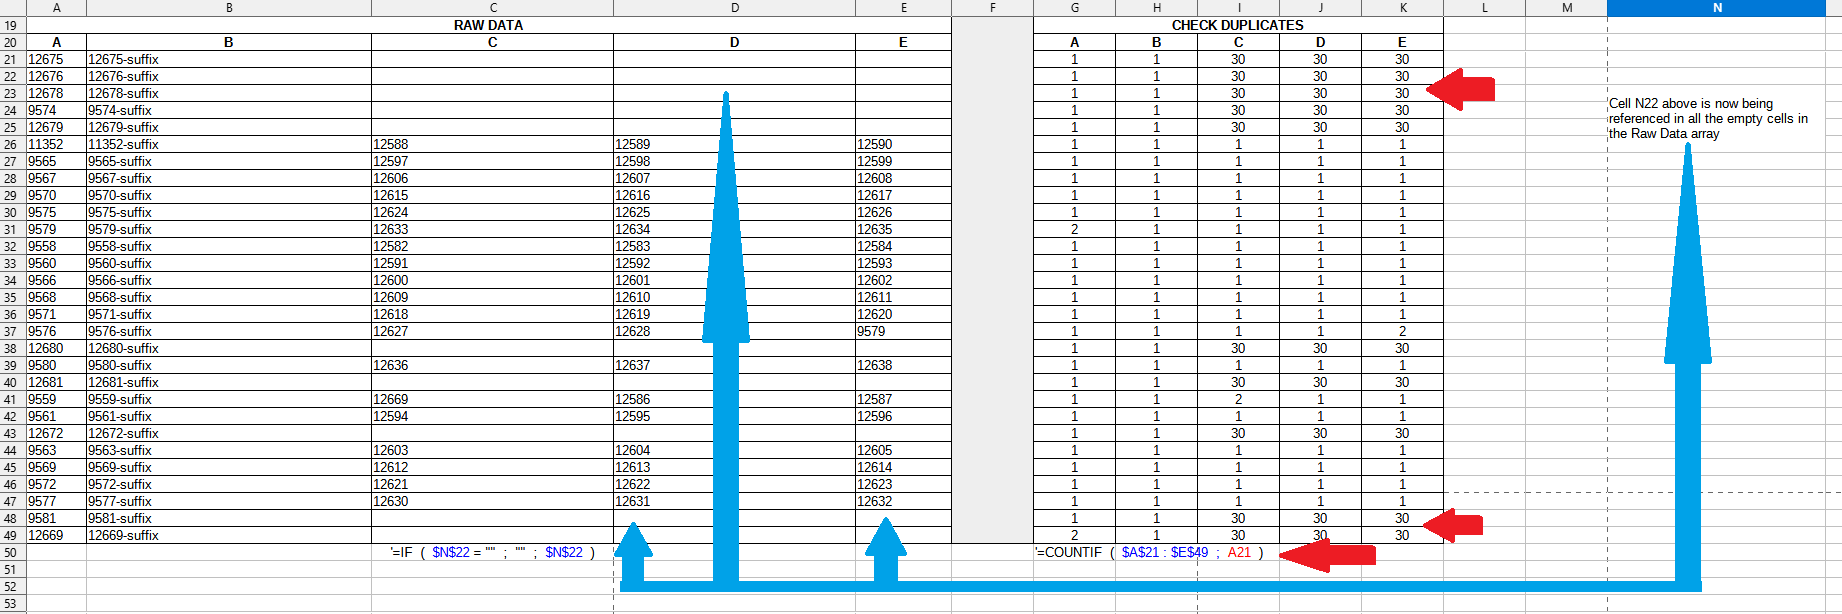
Task: Select the cell with value 12590
Action: pyautogui.click(x=903, y=144)
